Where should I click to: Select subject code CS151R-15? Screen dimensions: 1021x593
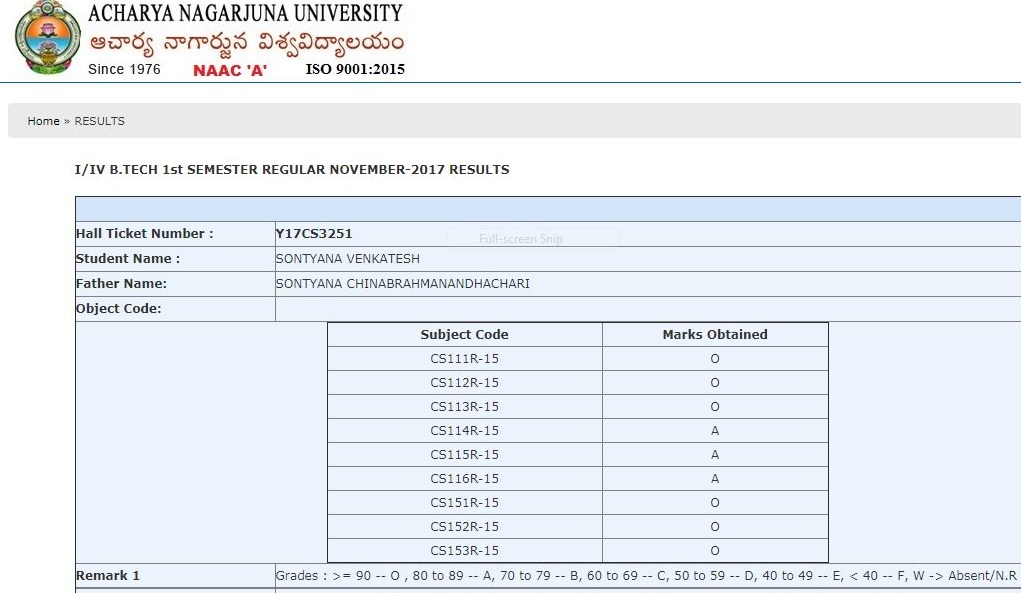[464, 503]
